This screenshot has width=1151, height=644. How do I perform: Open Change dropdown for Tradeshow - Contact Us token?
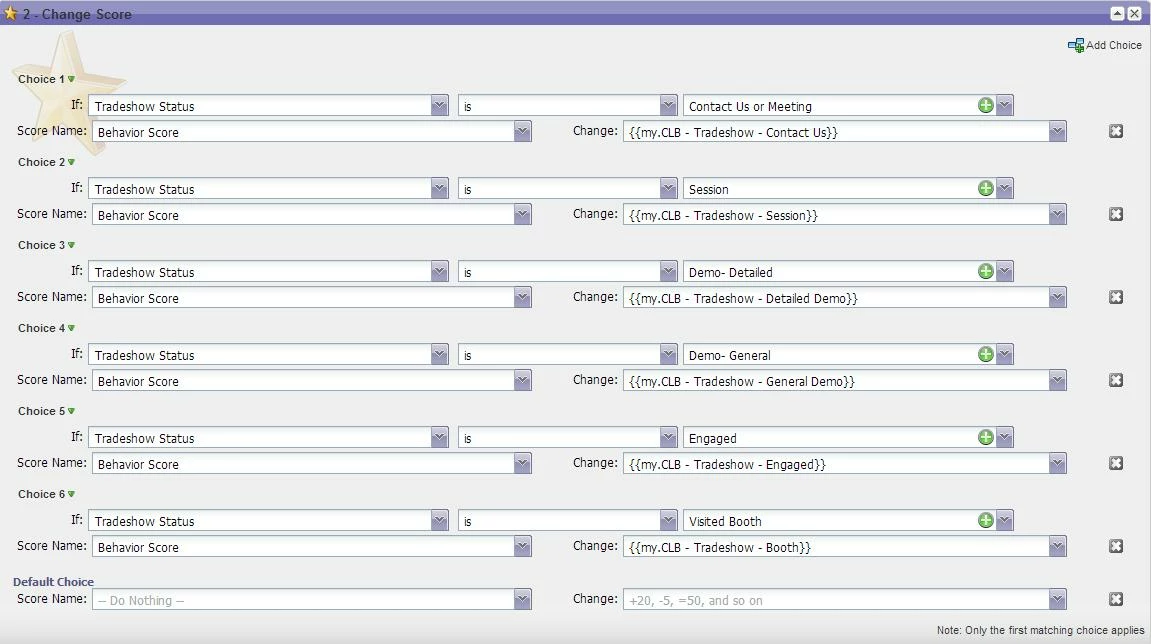pos(1057,132)
